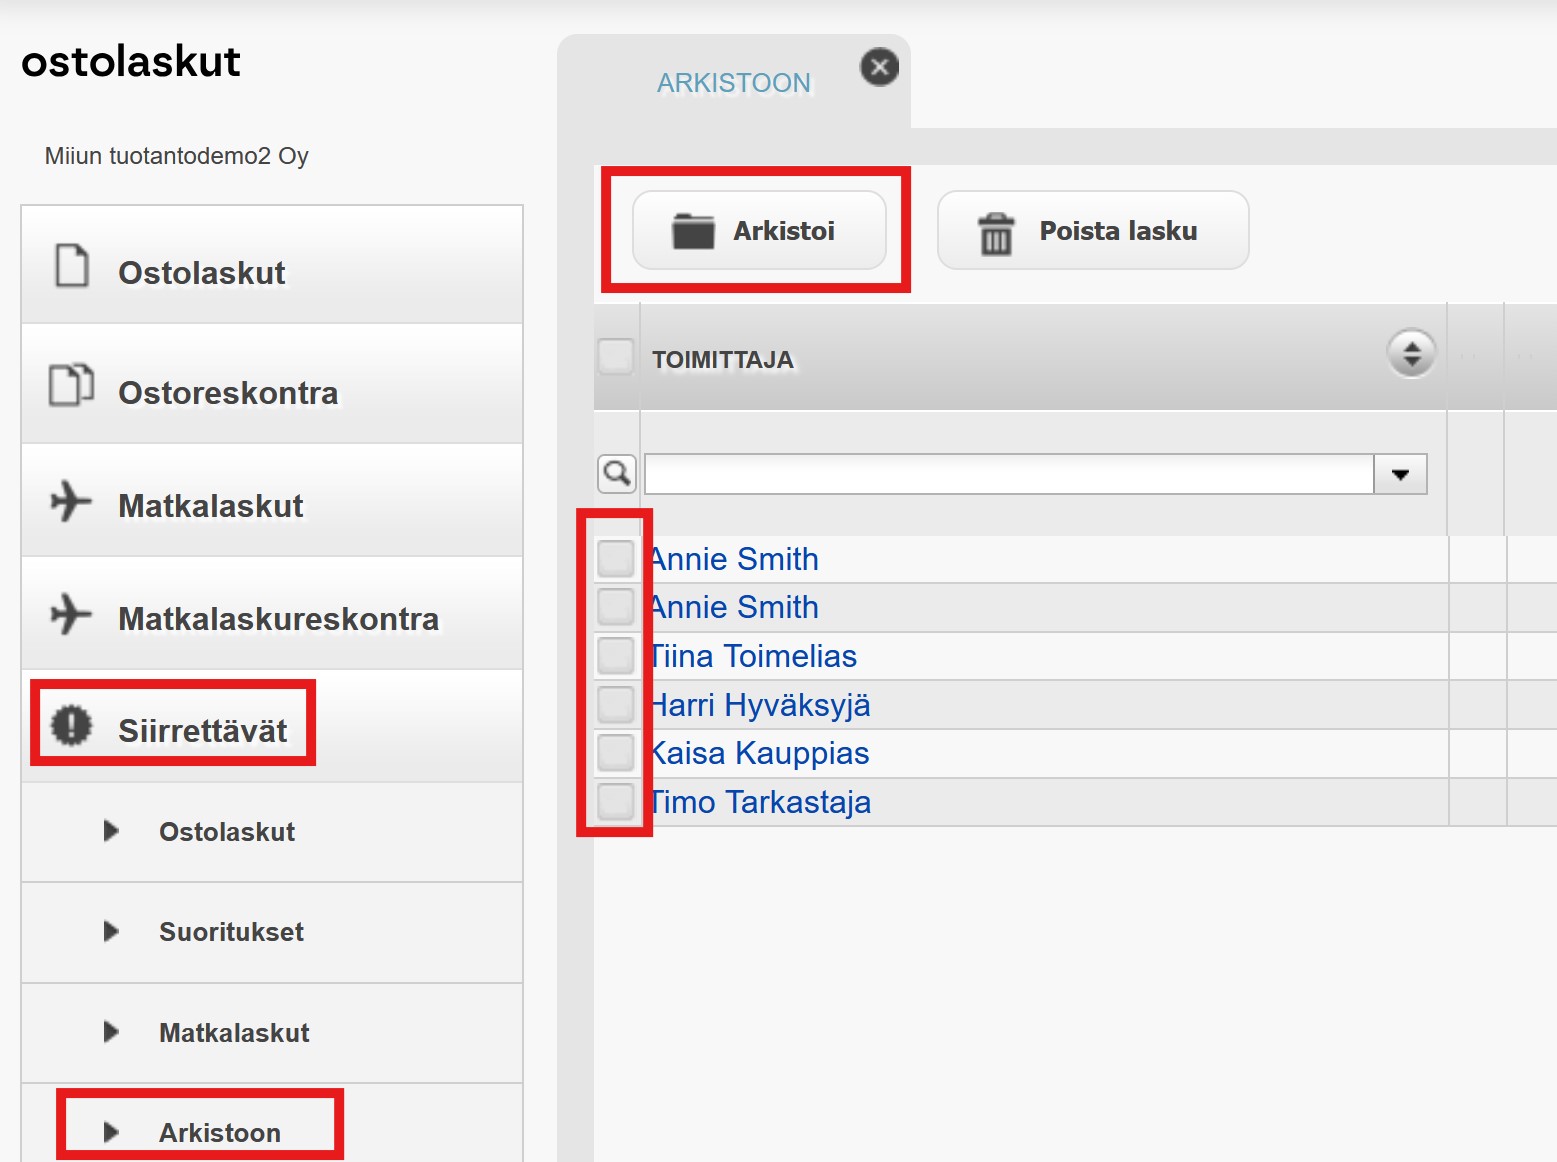Check the first Annie Smith row checkbox
This screenshot has width=1557, height=1162.
pos(616,558)
